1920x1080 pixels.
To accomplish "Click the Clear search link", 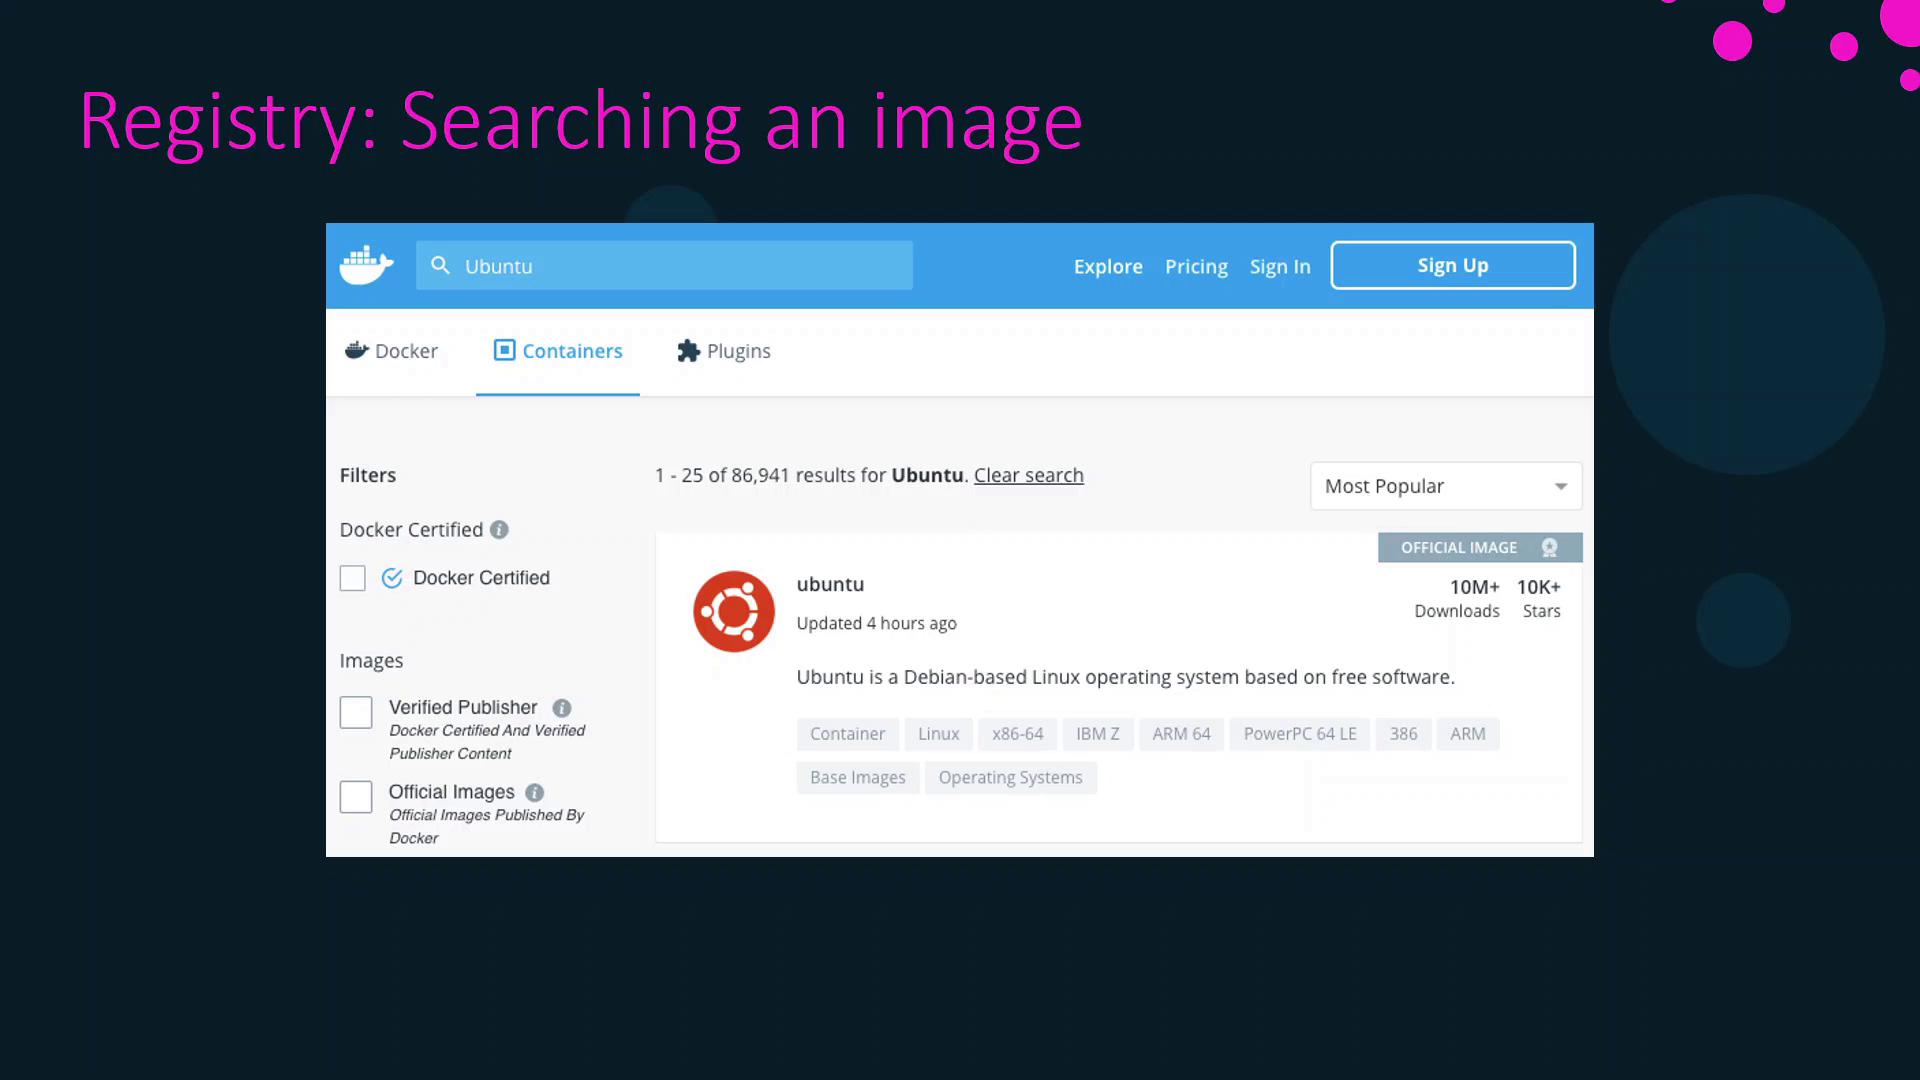I will (x=1028, y=475).
